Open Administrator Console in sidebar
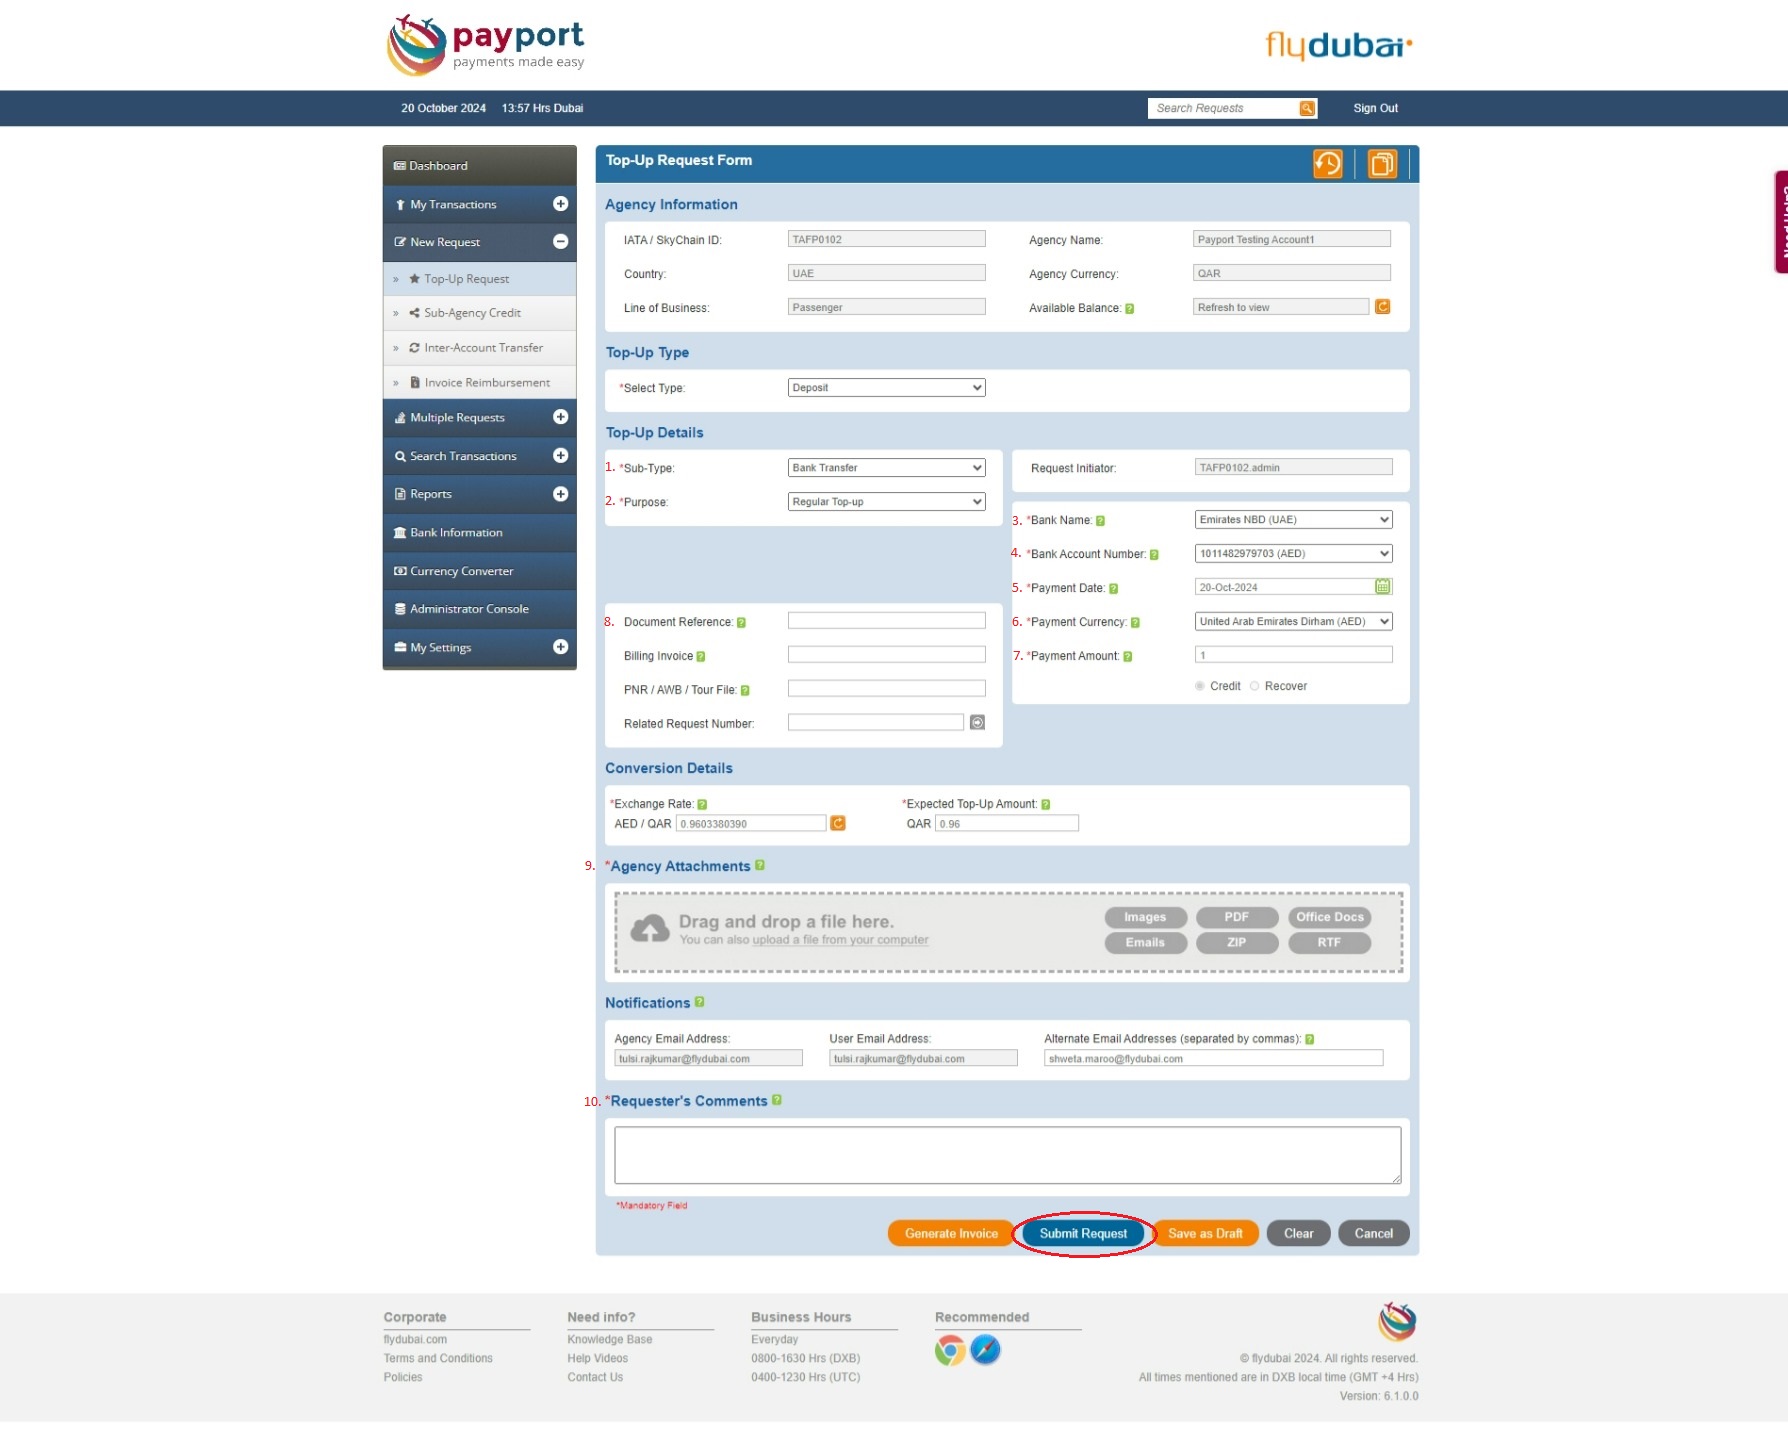The image size is (1788, 1438). coord(479,609)
